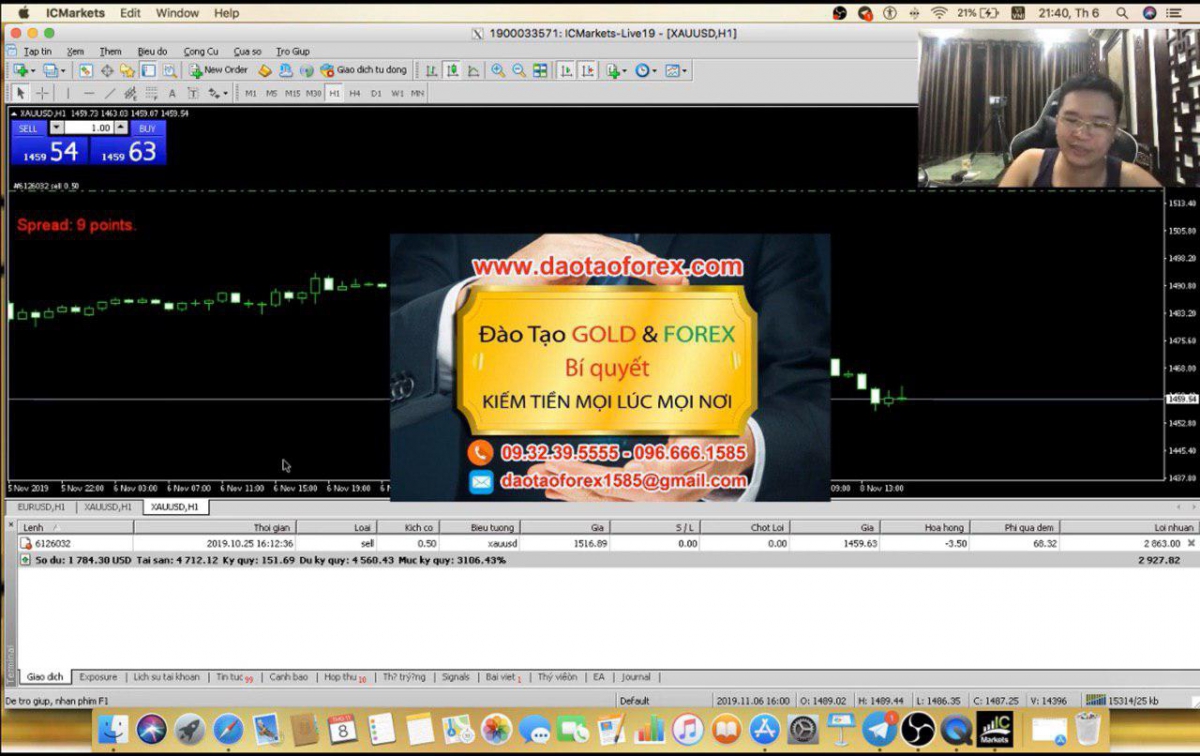Screen dimensions: 1200x756
Task: Click the BUY button in one-click panel
Action: [x=147, y=128]
